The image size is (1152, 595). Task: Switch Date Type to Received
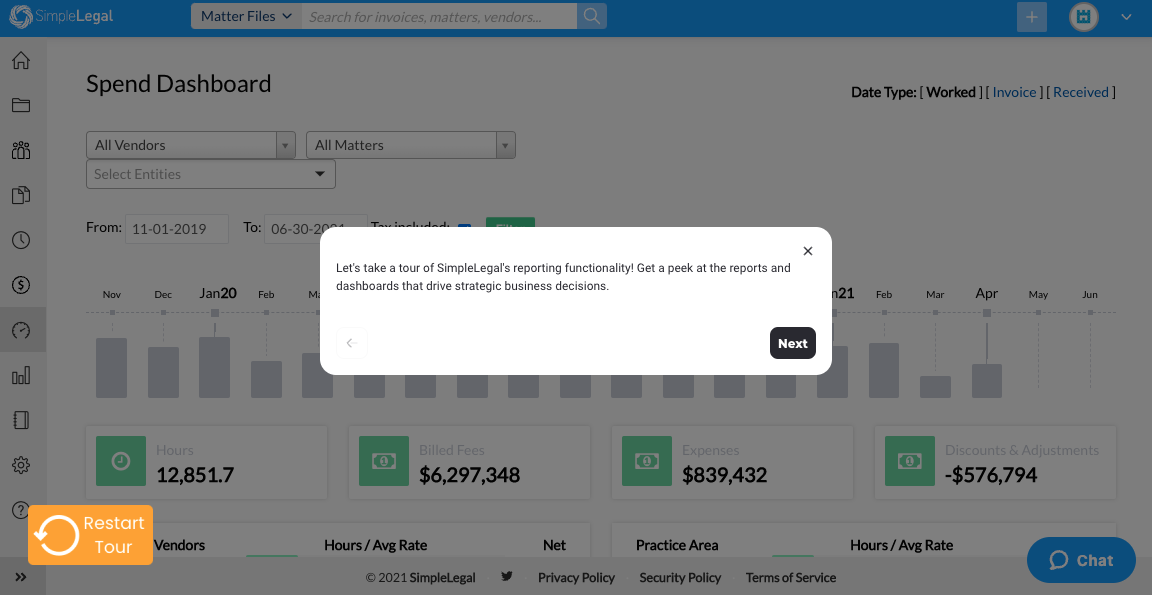click(x=1081, y=91)
